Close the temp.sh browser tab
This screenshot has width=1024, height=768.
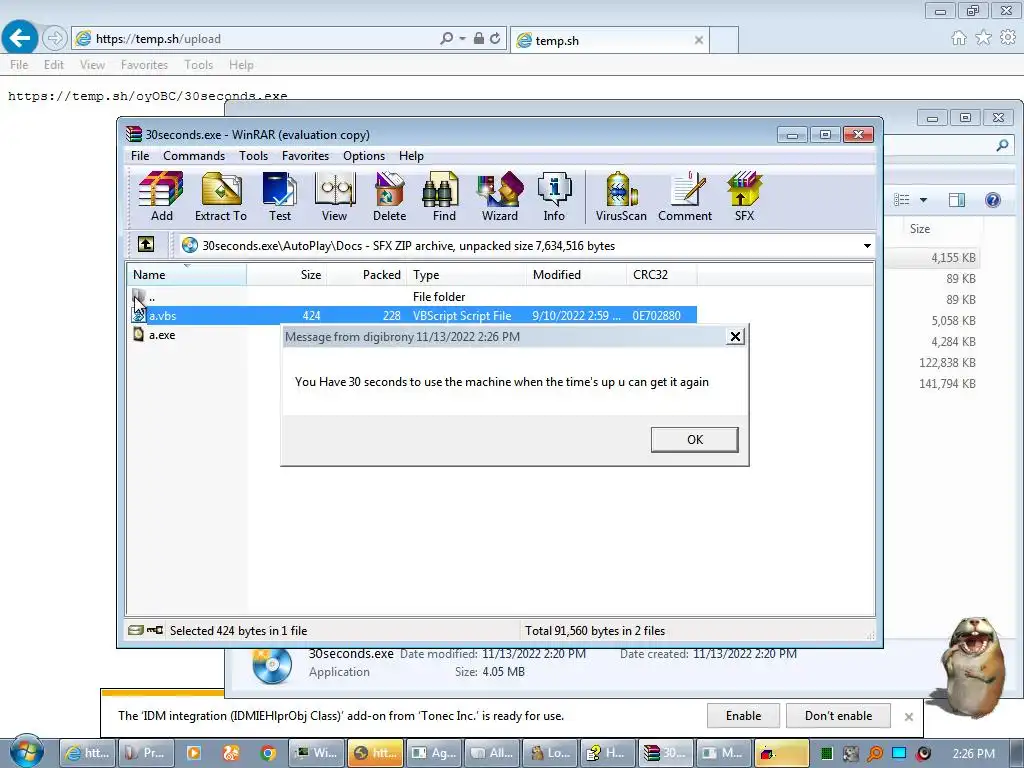[x=699, y=40]
